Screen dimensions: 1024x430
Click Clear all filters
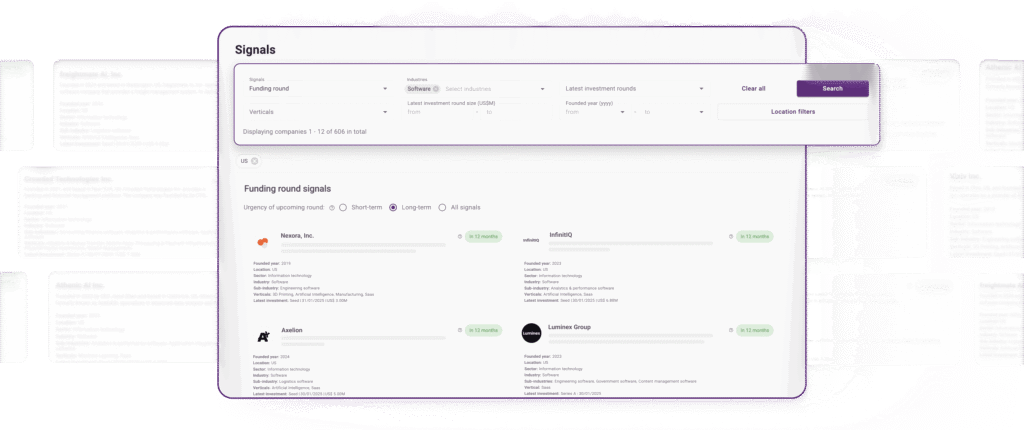pyautogui.click(x=753, y=88)
